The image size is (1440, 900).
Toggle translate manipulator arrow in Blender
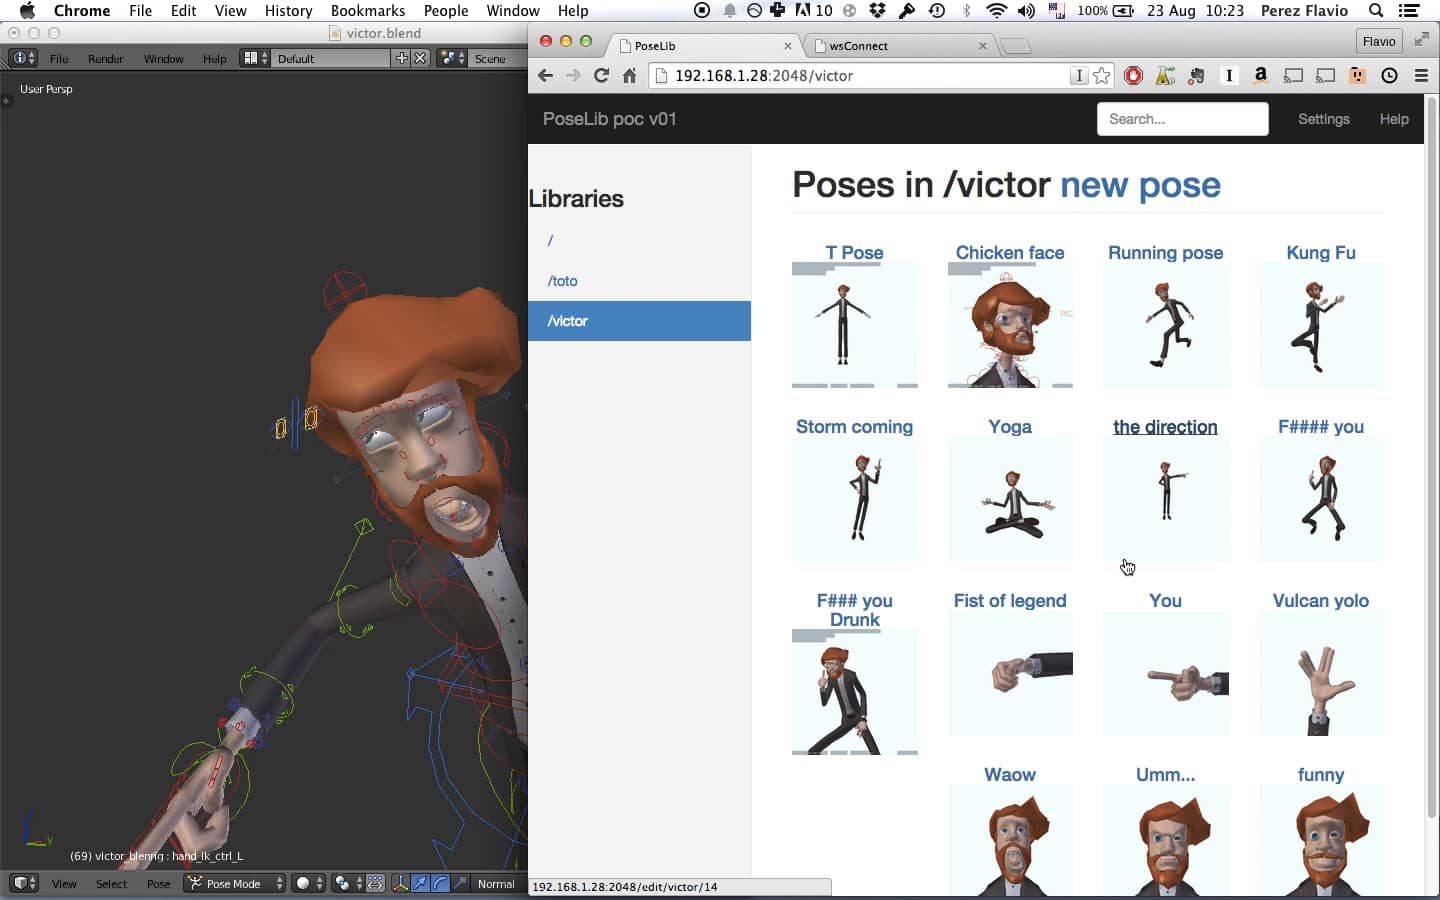coord(420,883)
